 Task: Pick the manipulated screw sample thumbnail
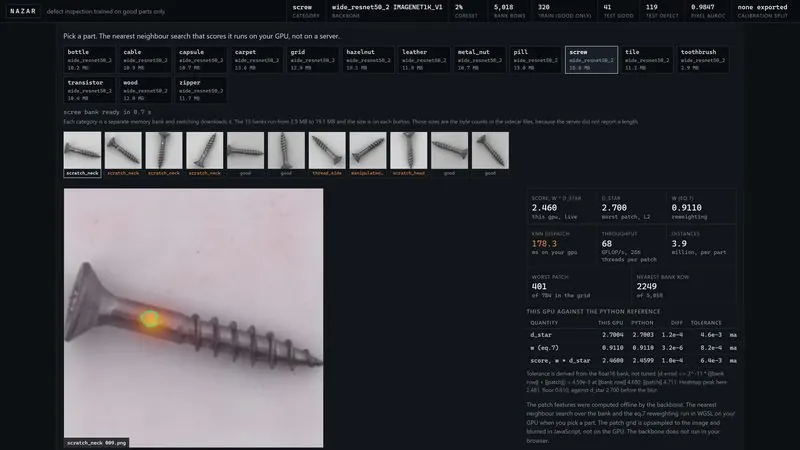(x=368, y=154)
